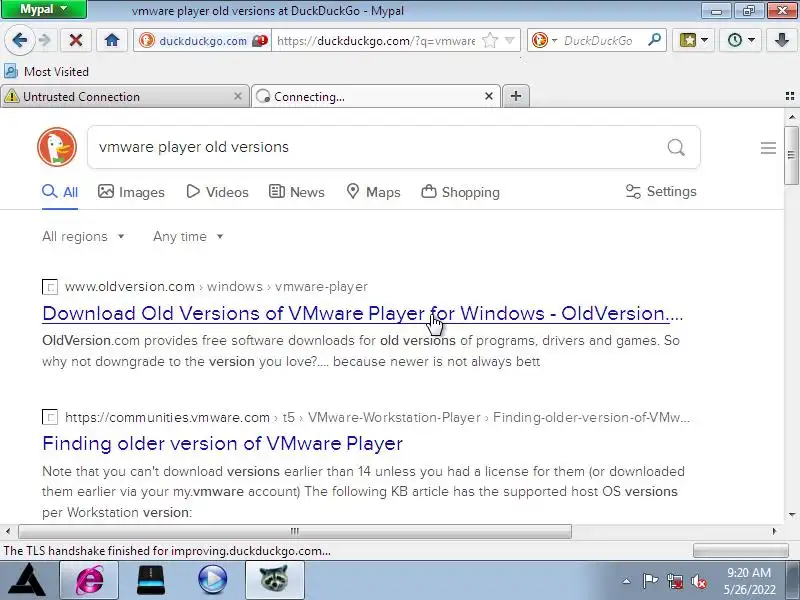Click the toolbar DuckDuckGo search field

[x=600, y=40]
